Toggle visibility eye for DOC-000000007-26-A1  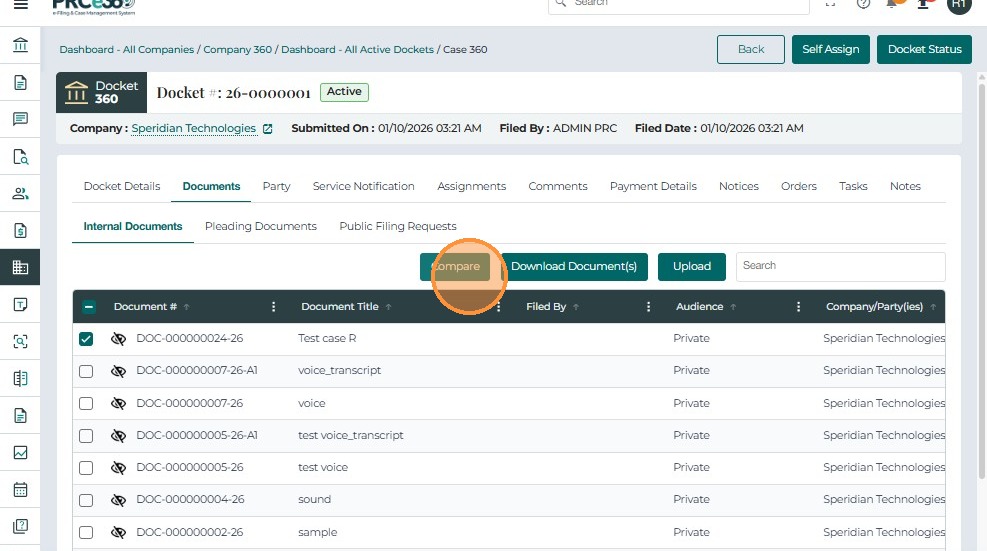point(118,371)
